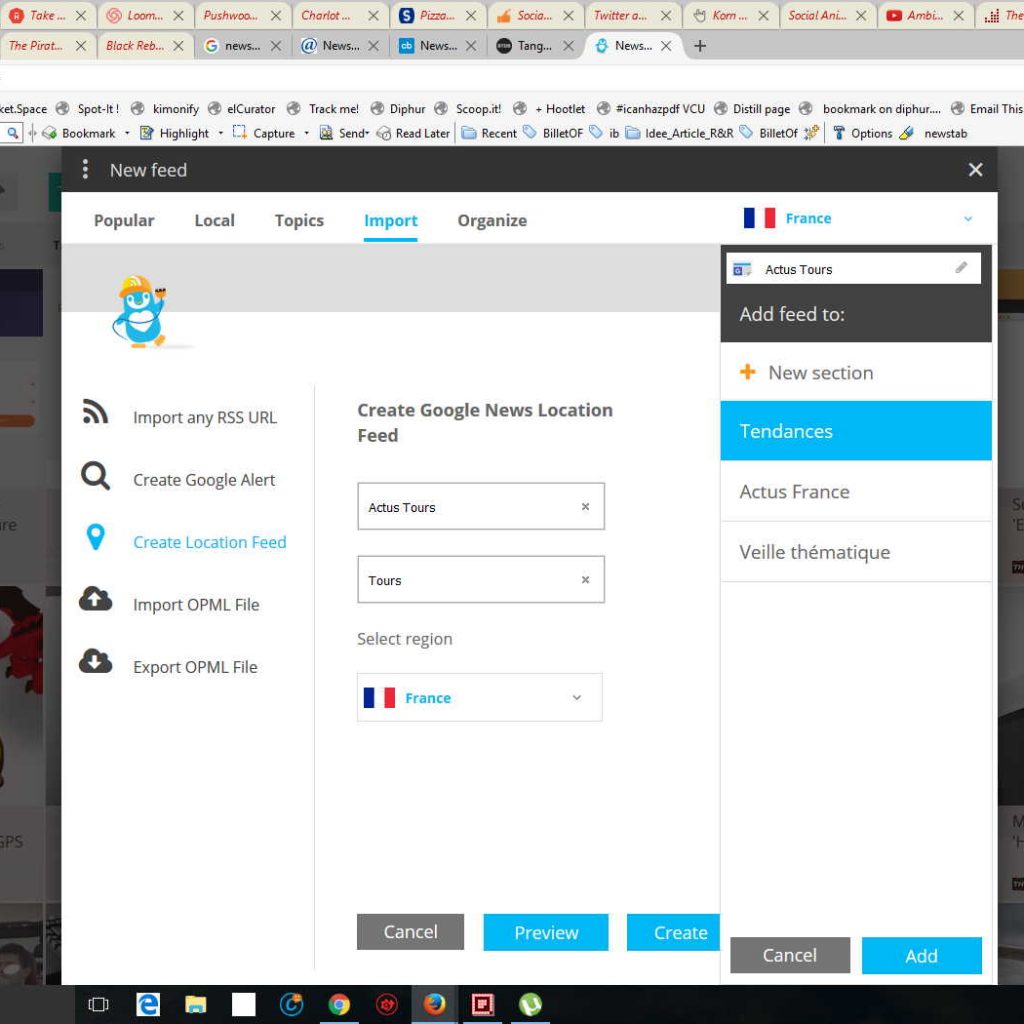This screenshot has width=1024, height=1024.
Task: Click the Highlight toolbar button
Action: tap(175, 133)
